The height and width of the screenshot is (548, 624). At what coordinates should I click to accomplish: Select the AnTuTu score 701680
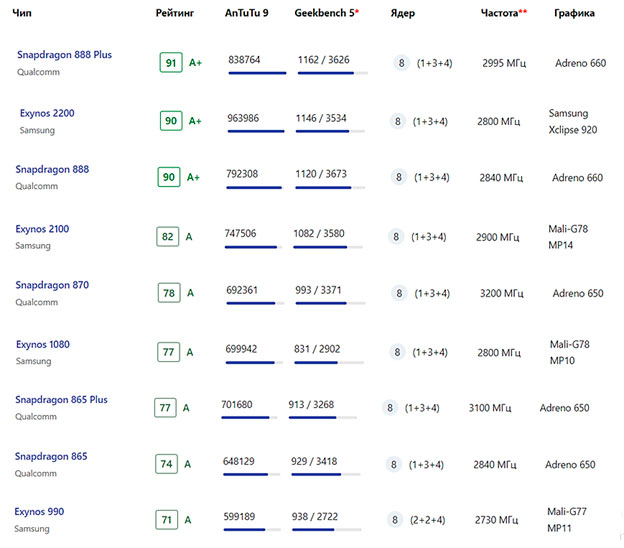coord(237,404)
